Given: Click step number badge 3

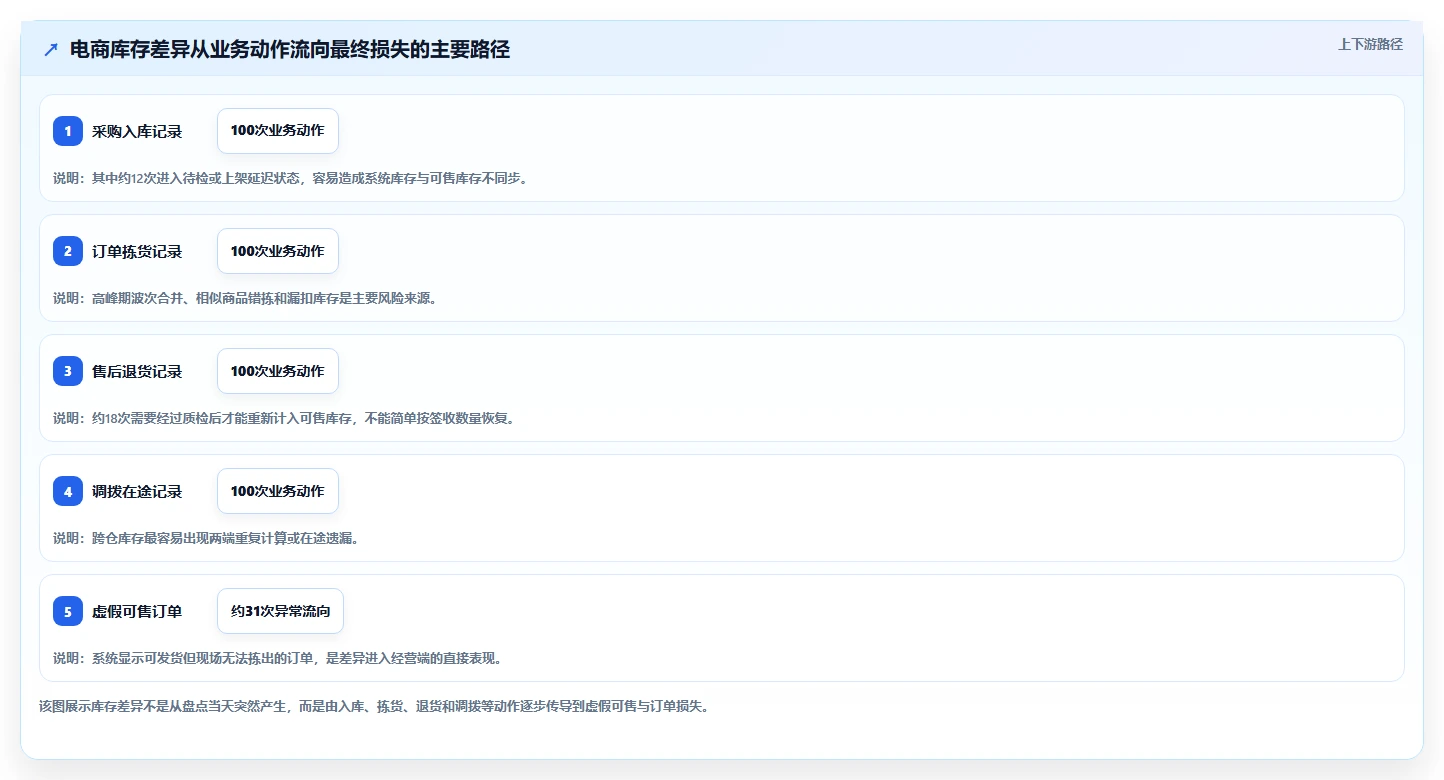Looking at the screenshot, I should click(68, 371).
